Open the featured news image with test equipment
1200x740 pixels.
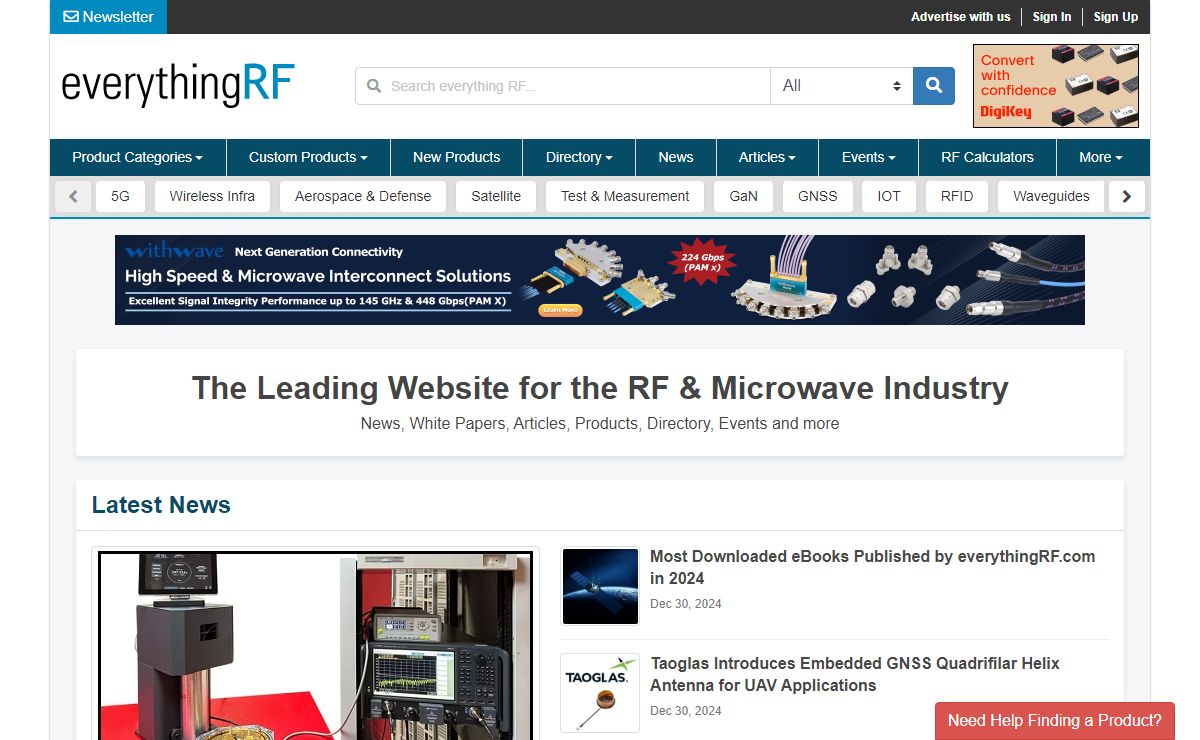[315, 645]
